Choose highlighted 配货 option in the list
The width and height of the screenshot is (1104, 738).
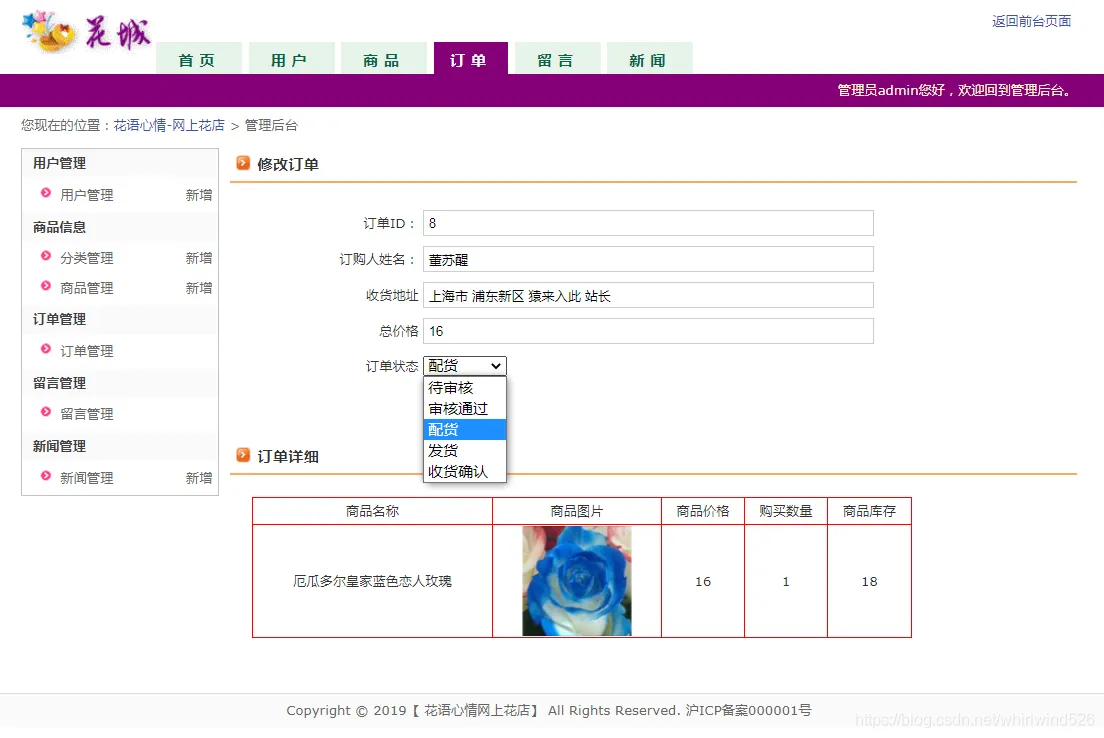(465, 430)
